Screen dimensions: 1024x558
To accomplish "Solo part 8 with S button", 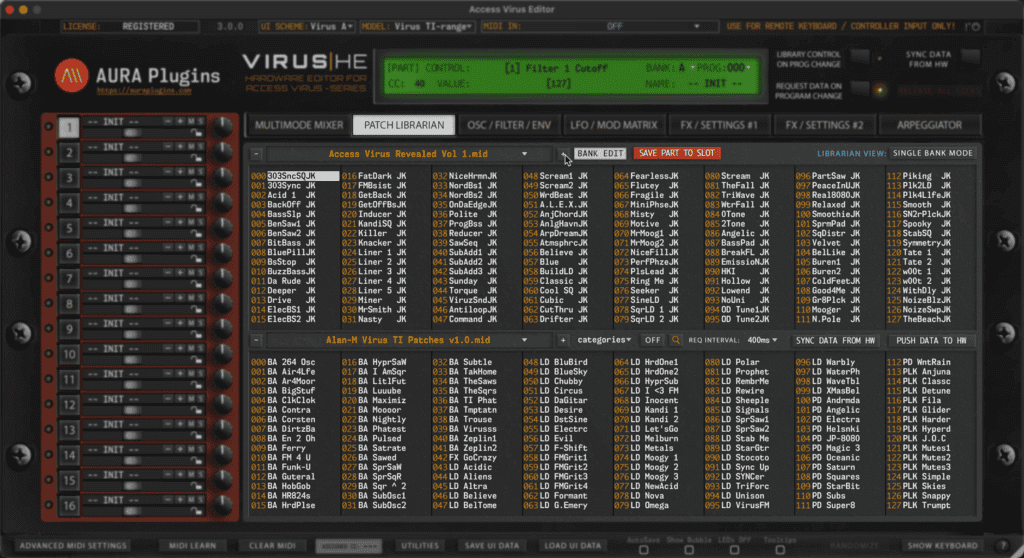I will coord(200,299).
